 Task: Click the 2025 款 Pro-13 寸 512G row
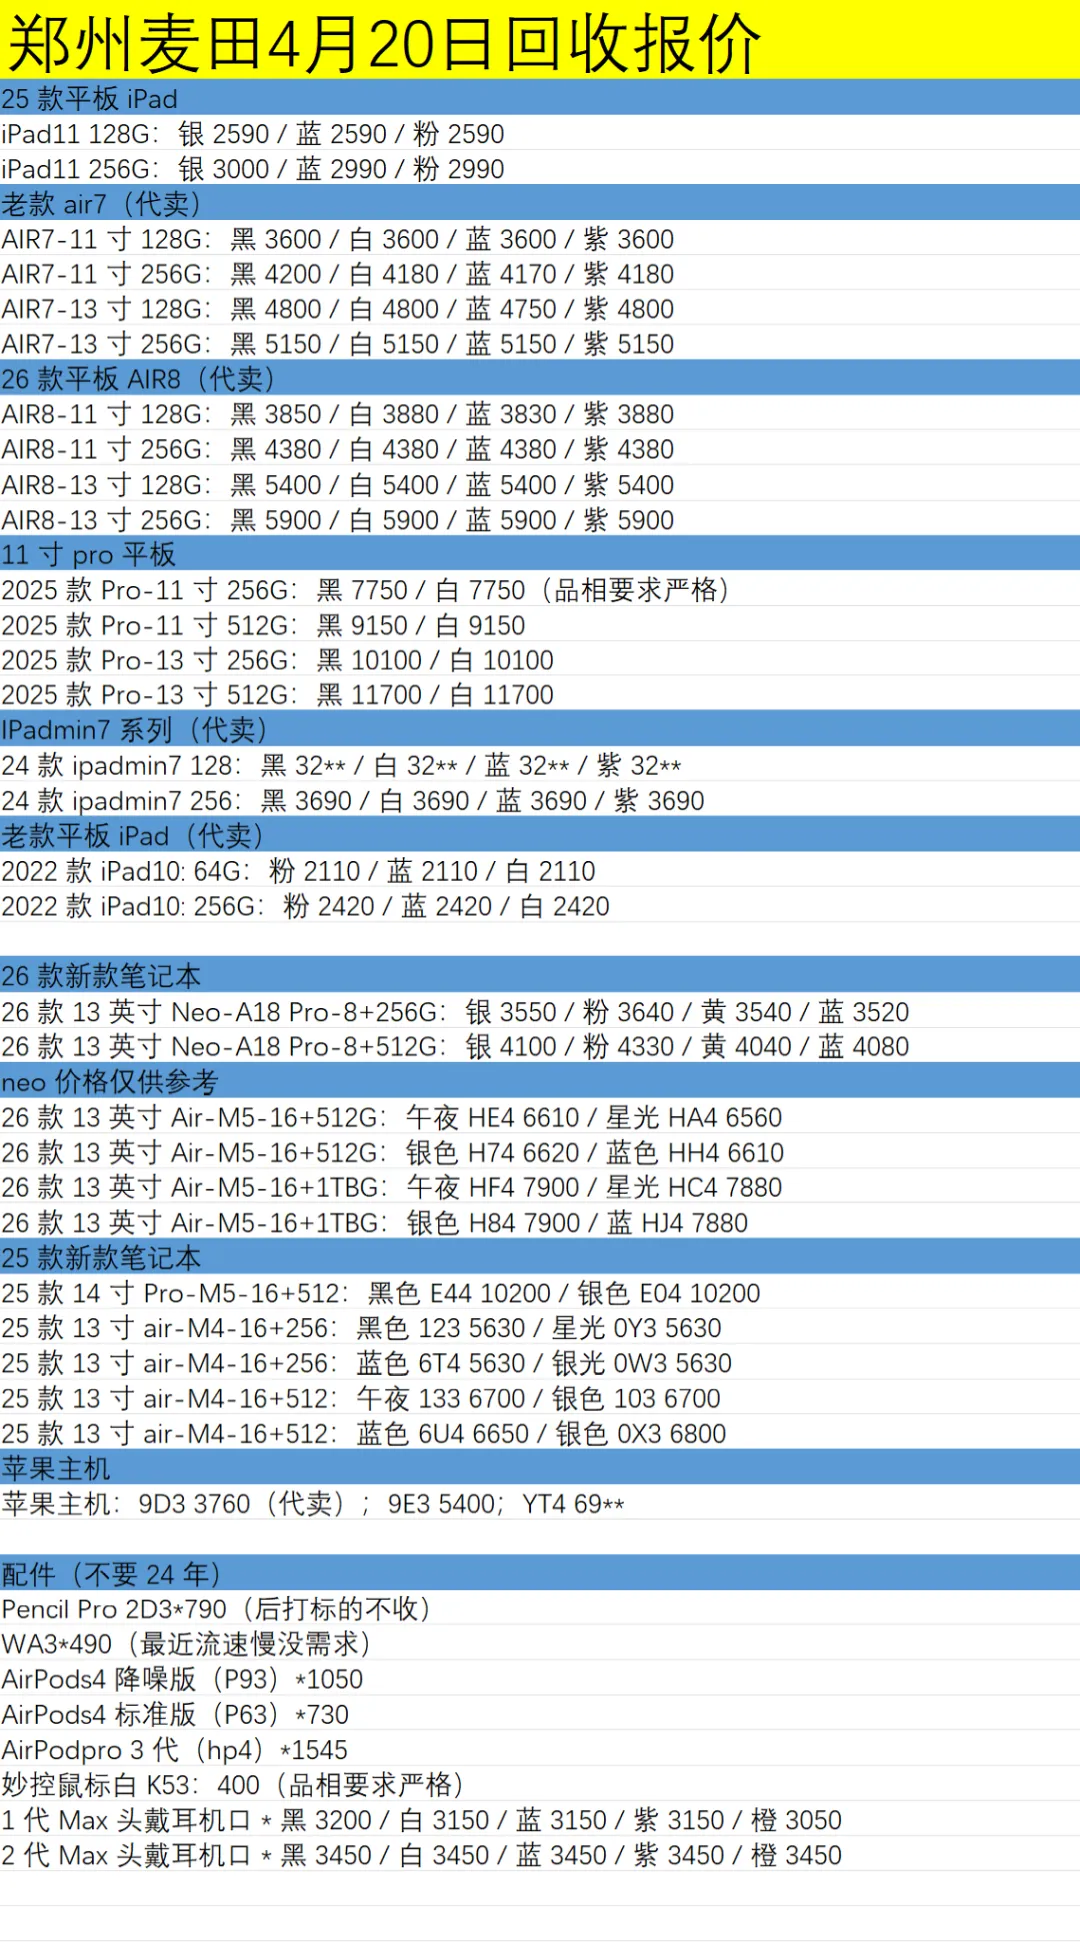point(540,694)
